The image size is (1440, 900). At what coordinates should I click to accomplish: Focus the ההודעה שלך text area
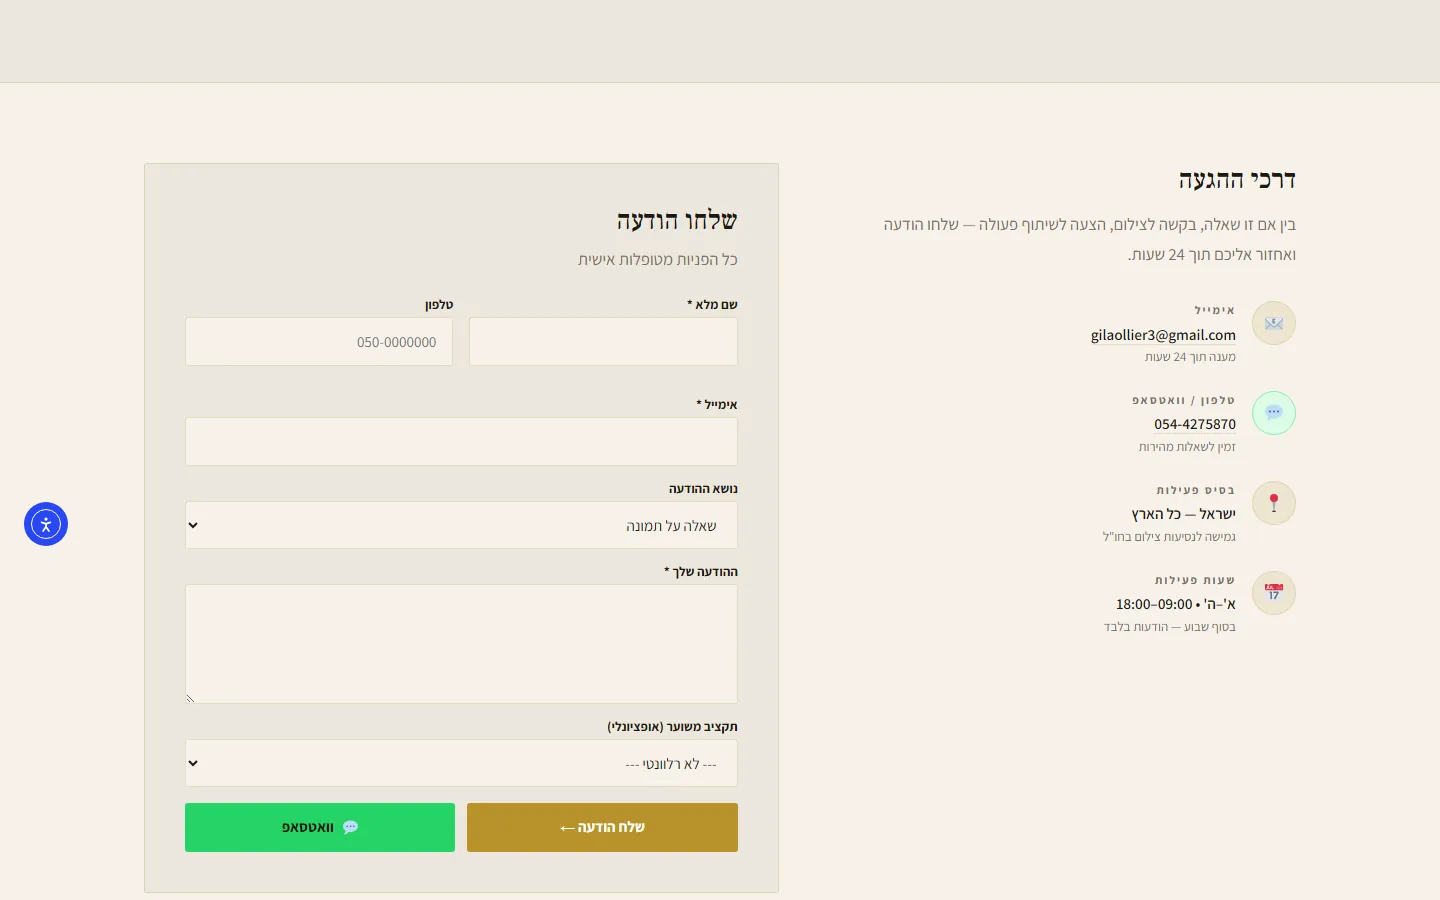click(x=461, y=644)
